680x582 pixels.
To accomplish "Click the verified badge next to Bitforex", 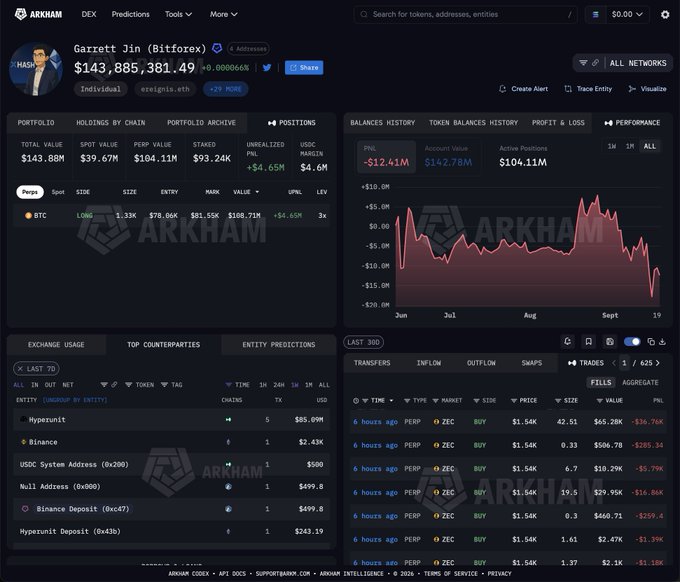I will [217, 48].
